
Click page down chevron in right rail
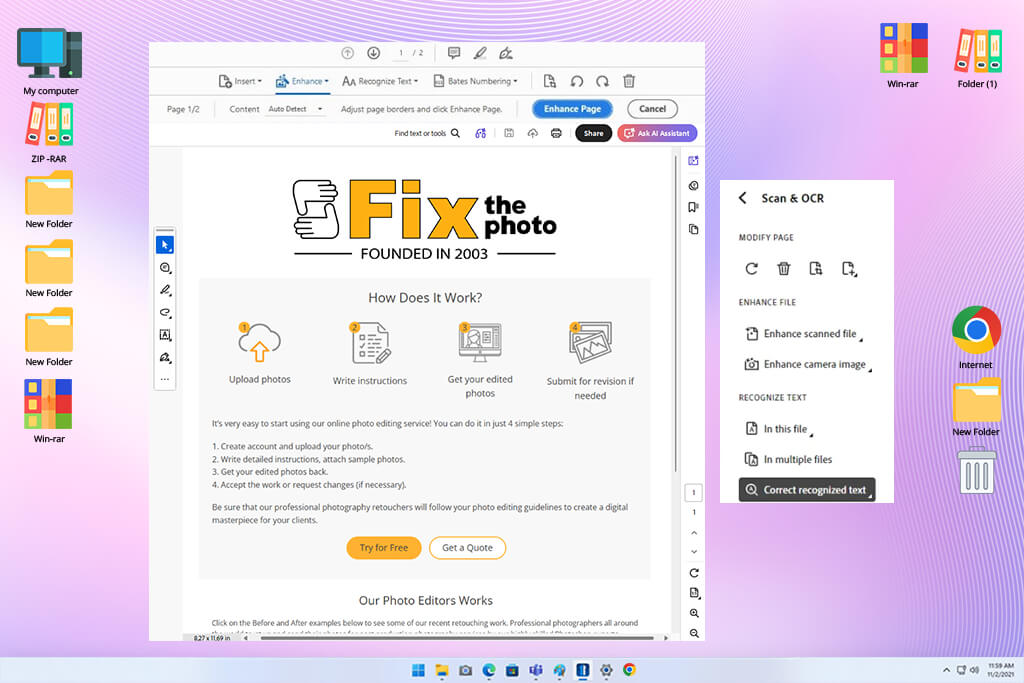[x=694, y=552]
